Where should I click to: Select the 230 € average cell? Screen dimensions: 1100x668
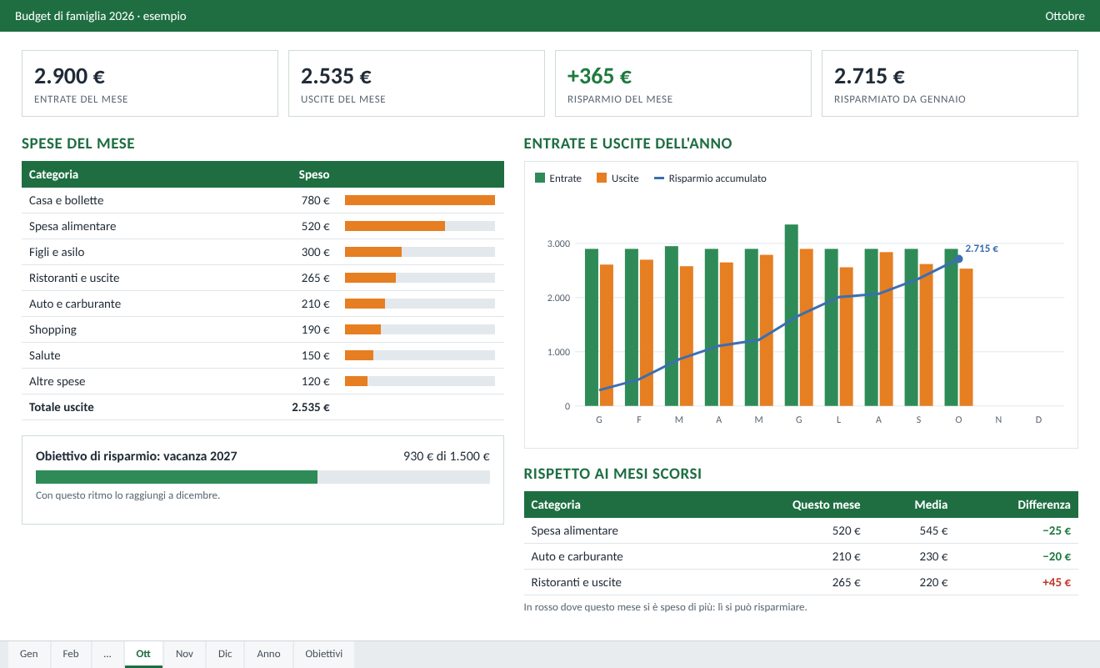pos(933,556)
